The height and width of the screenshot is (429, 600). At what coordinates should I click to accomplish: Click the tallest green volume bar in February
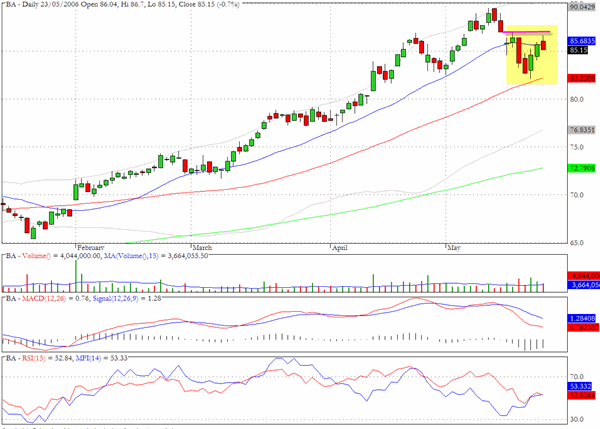coord(76,276)
